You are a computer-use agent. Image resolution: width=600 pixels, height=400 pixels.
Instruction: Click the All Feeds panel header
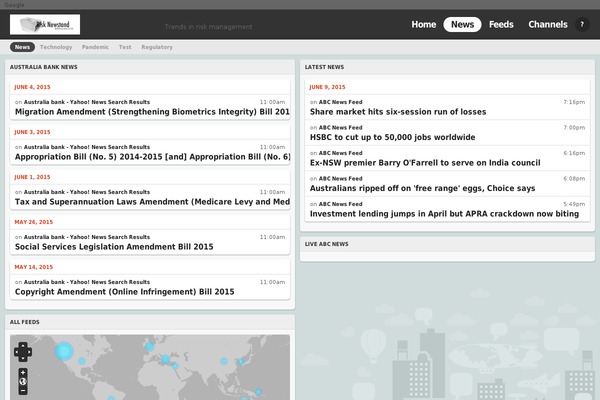[x=150, y=322]
